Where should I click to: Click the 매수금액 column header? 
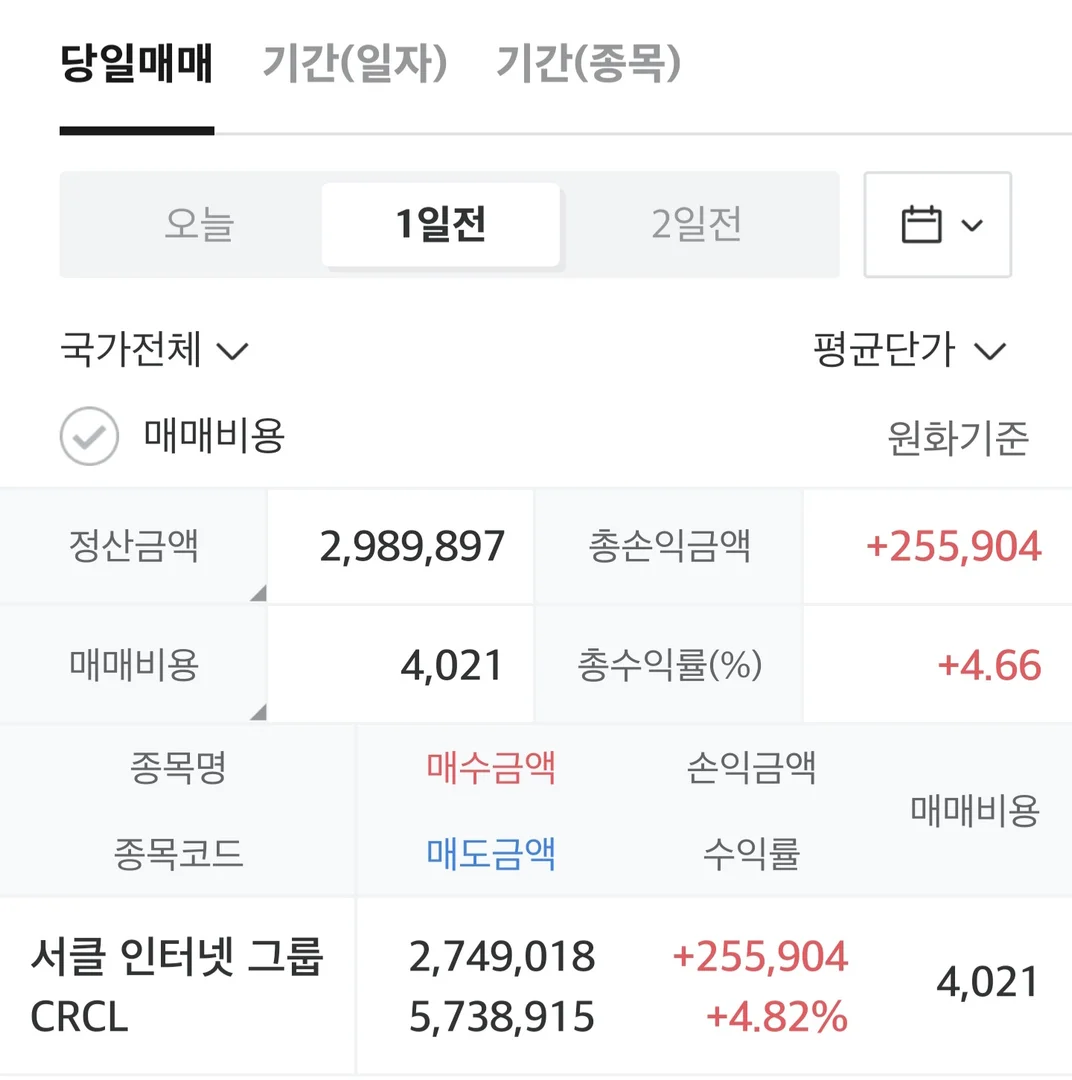[x=491, y=768]
